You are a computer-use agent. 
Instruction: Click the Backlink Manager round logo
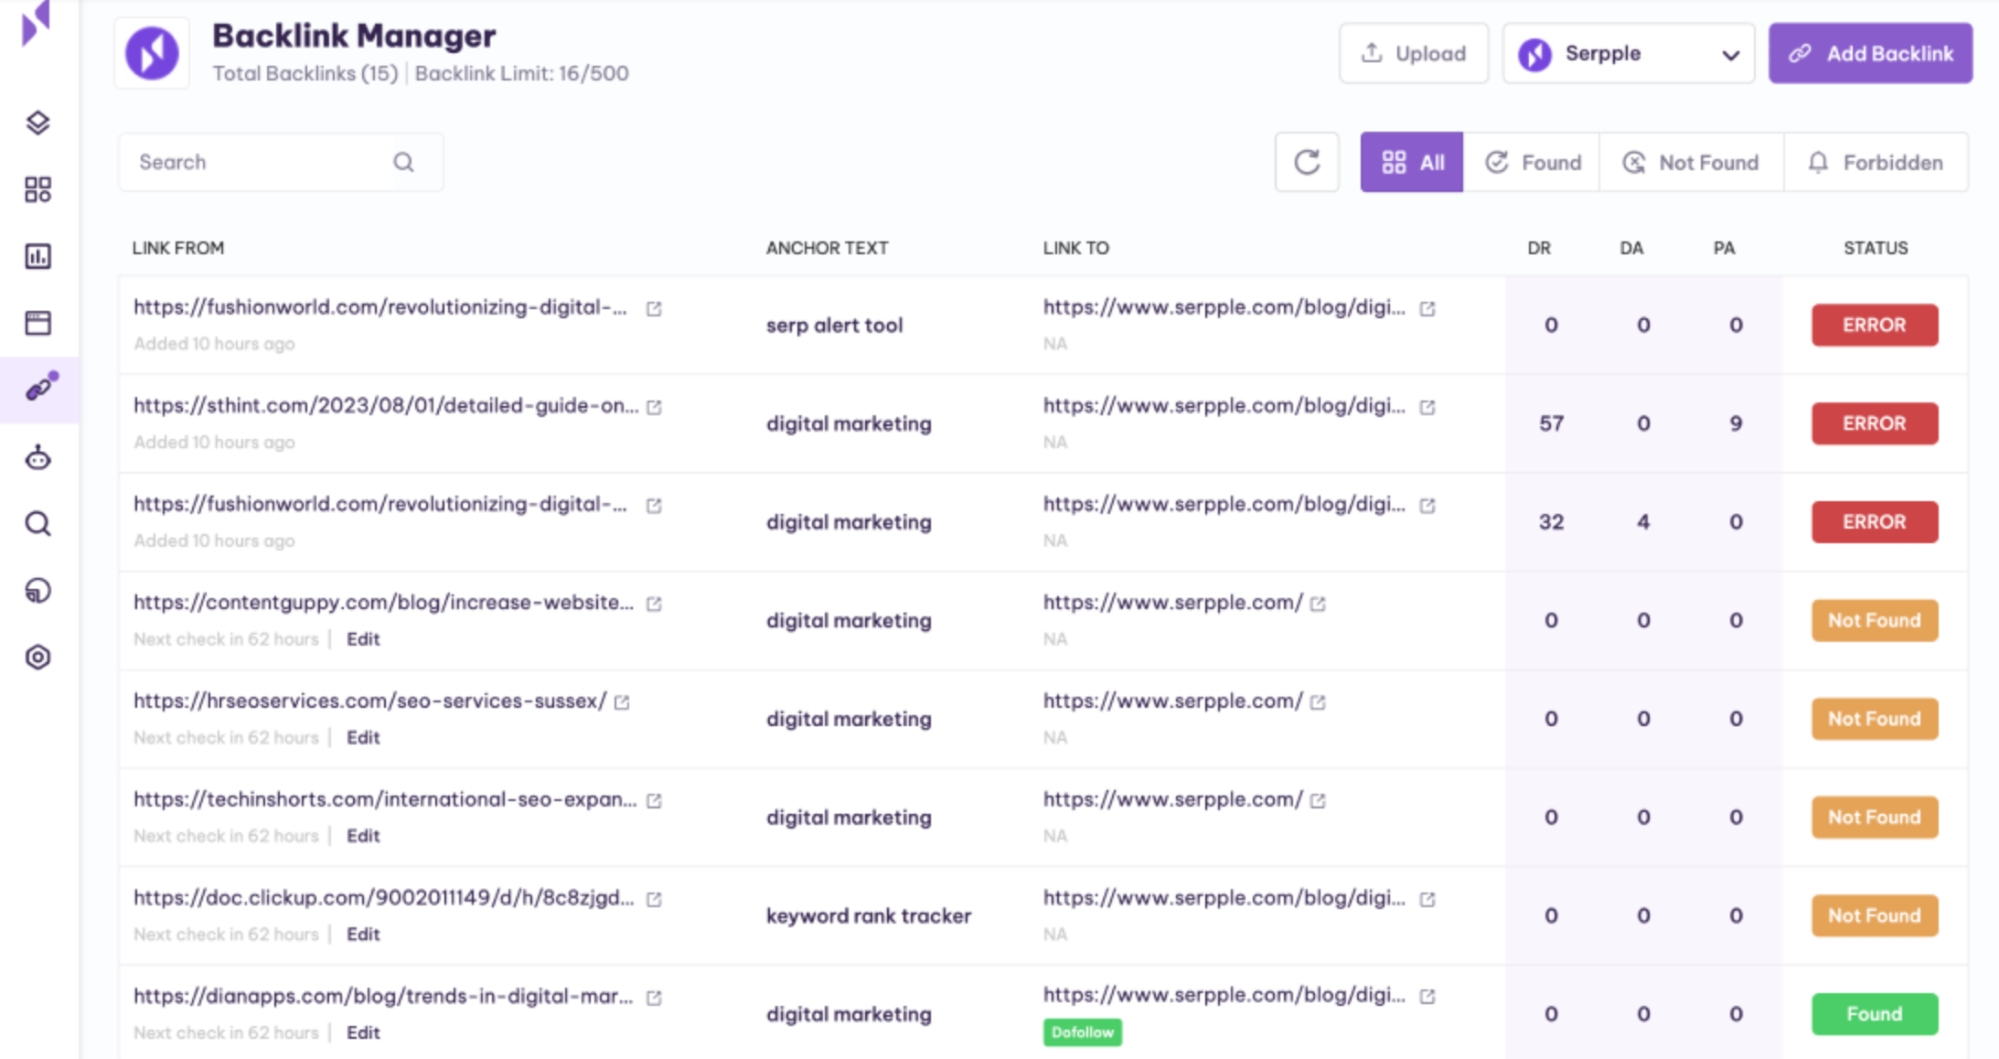pos(152,53)
